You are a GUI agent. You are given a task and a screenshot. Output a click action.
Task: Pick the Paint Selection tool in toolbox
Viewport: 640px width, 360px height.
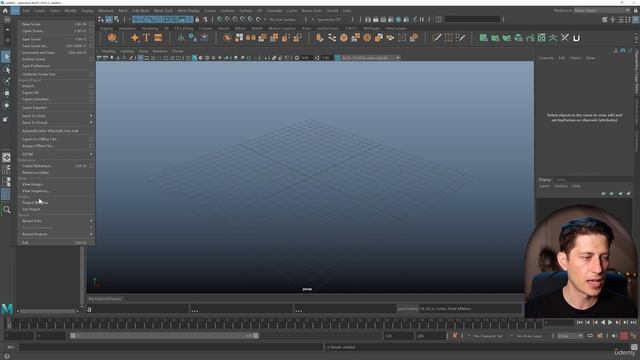tap(6, 81)
